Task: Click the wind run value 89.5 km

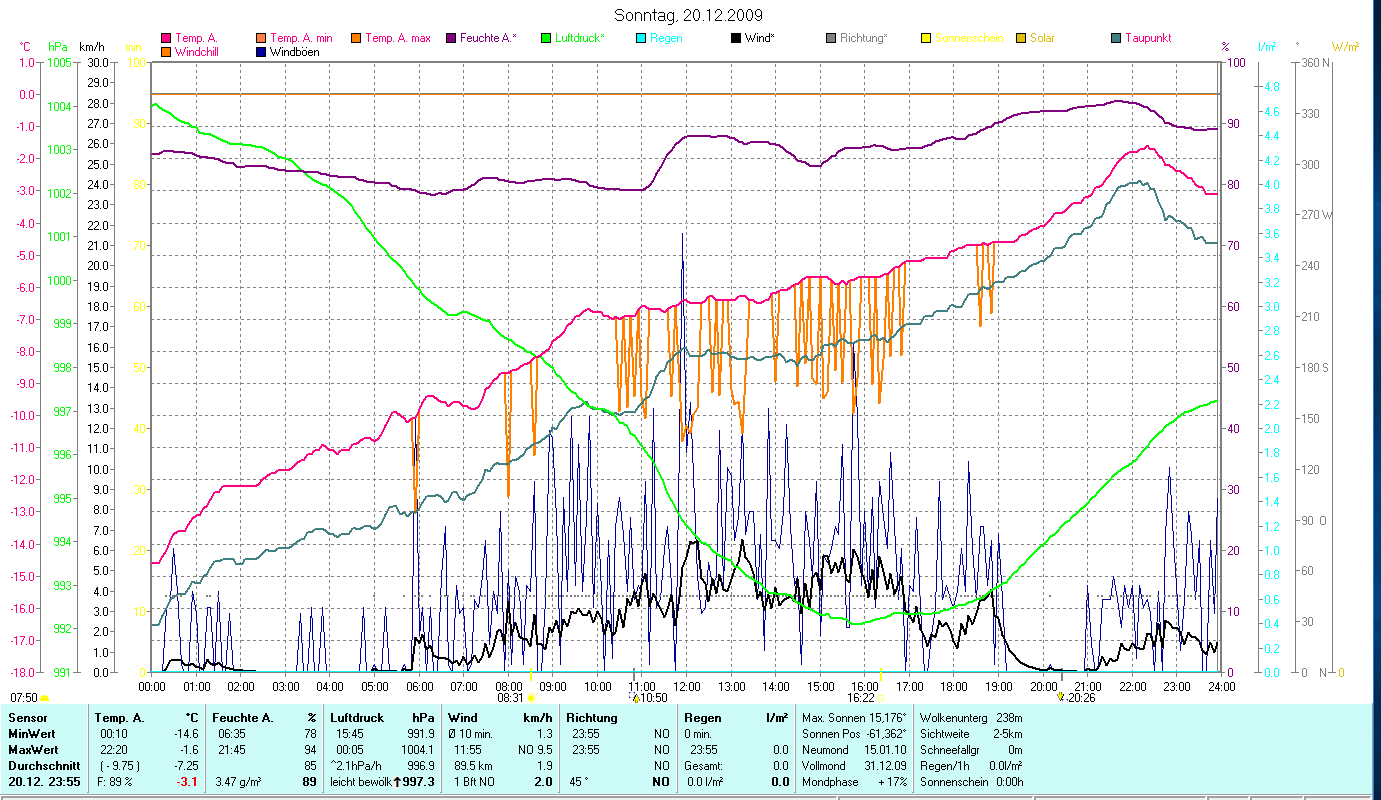Action: [471, 765]
